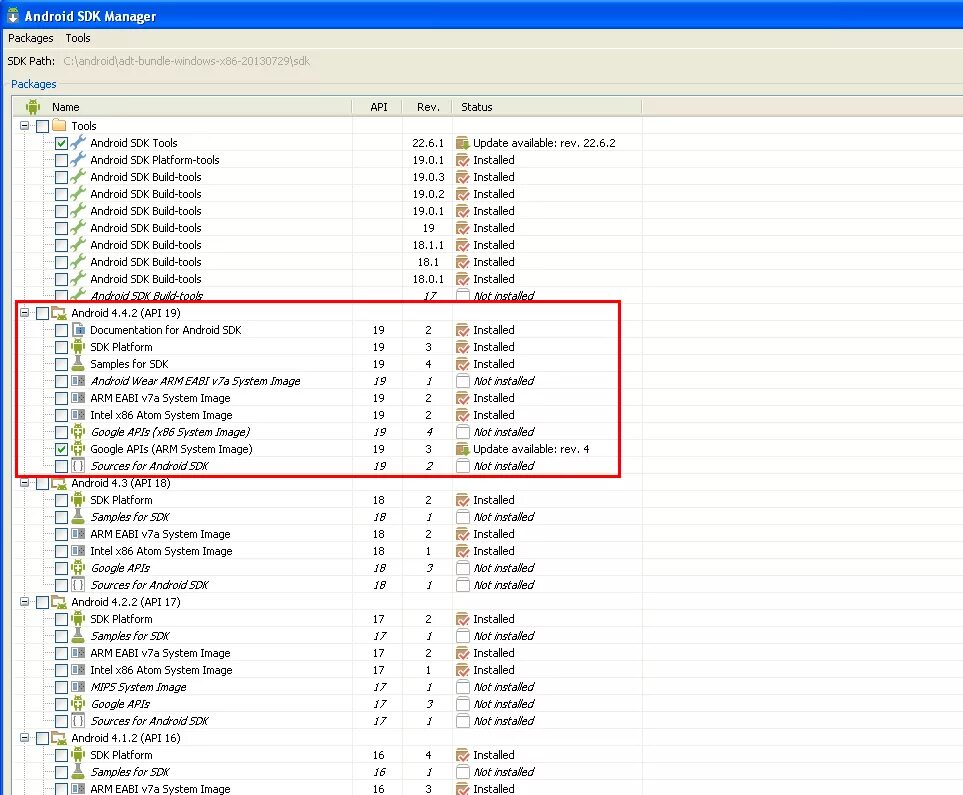Click the API 16 Samples for SDK flask icon
The height and width of the screenshot is (795, 963).
coord(78,772)
